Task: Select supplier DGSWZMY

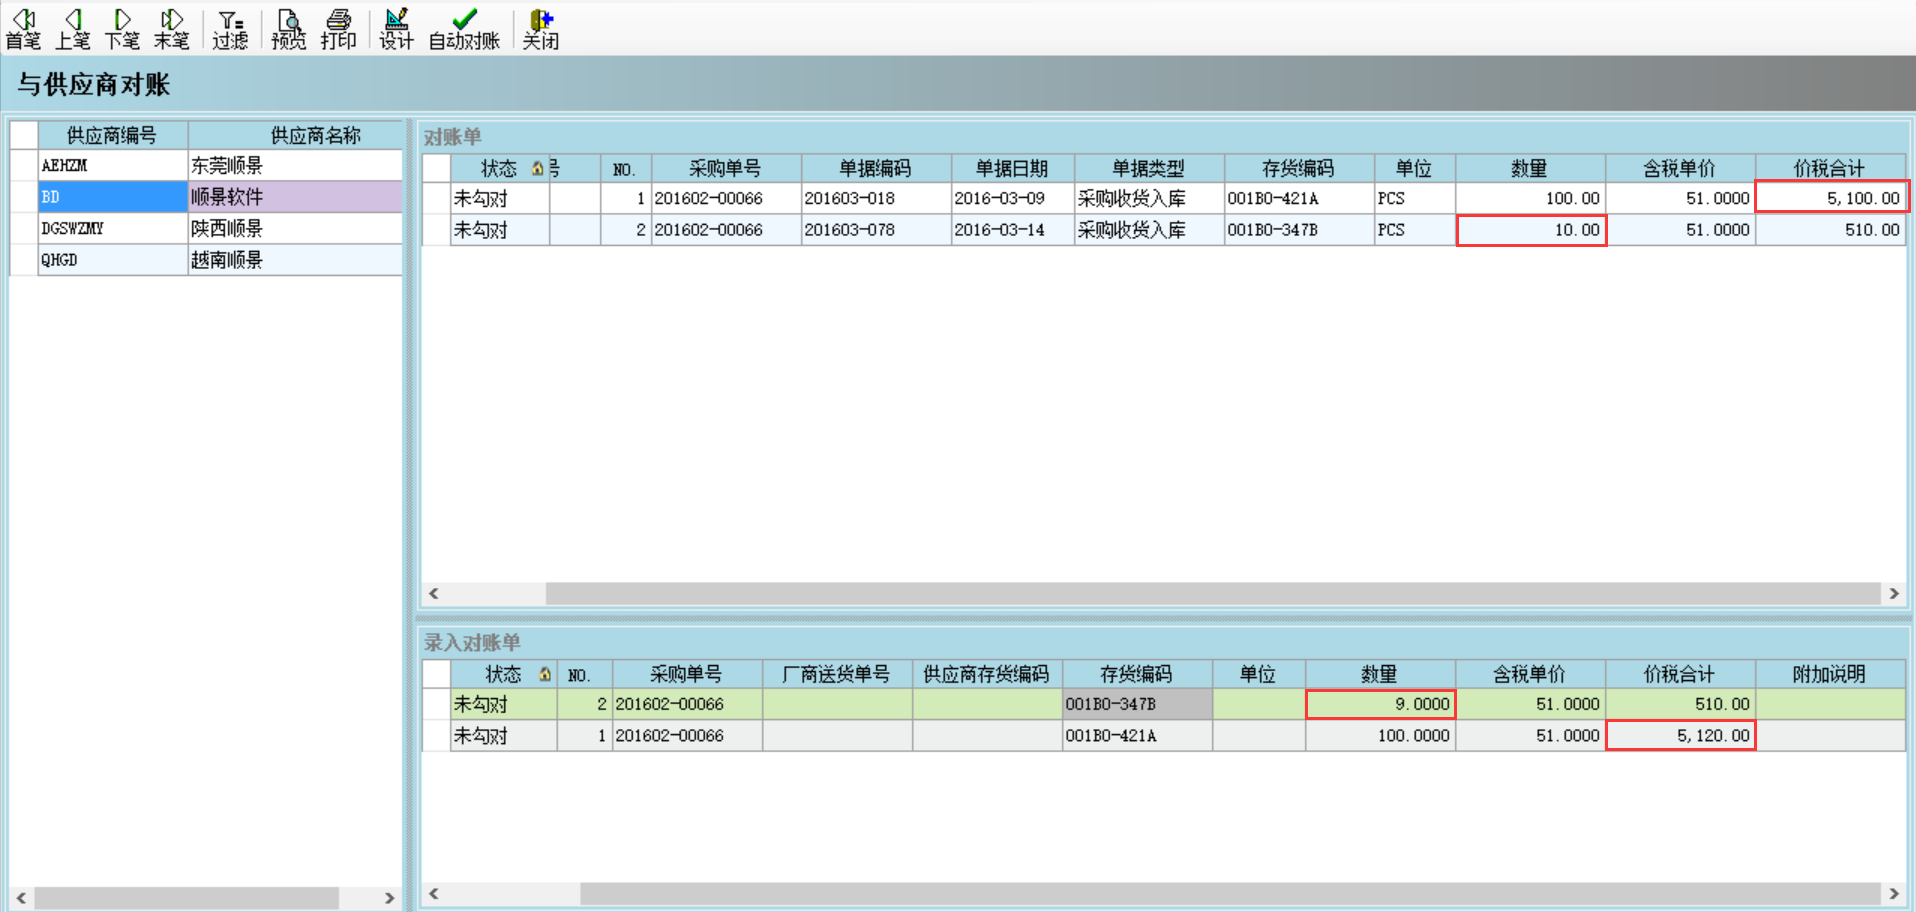Action: pyautogui.click(x=206, y=228)
